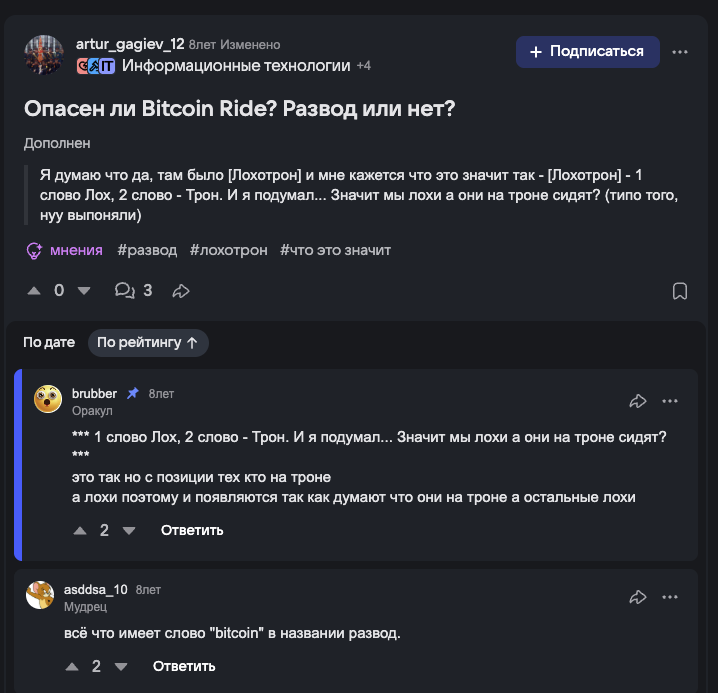Share the question via arrow icon
718x693 pixels.
pos(181,291)
